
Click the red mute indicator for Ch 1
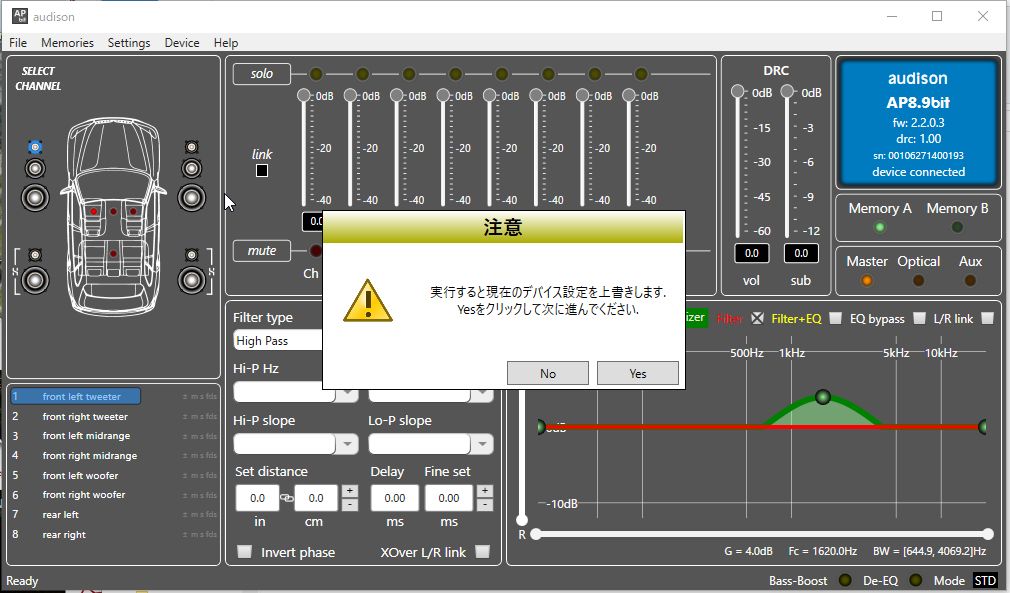(316, 250)
